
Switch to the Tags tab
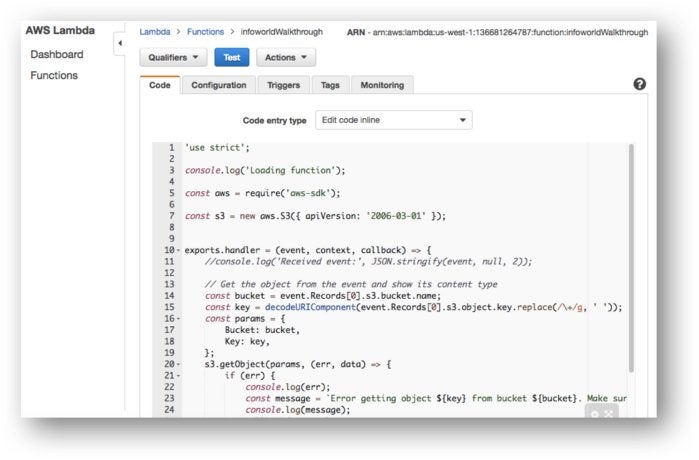click(330, 85)
